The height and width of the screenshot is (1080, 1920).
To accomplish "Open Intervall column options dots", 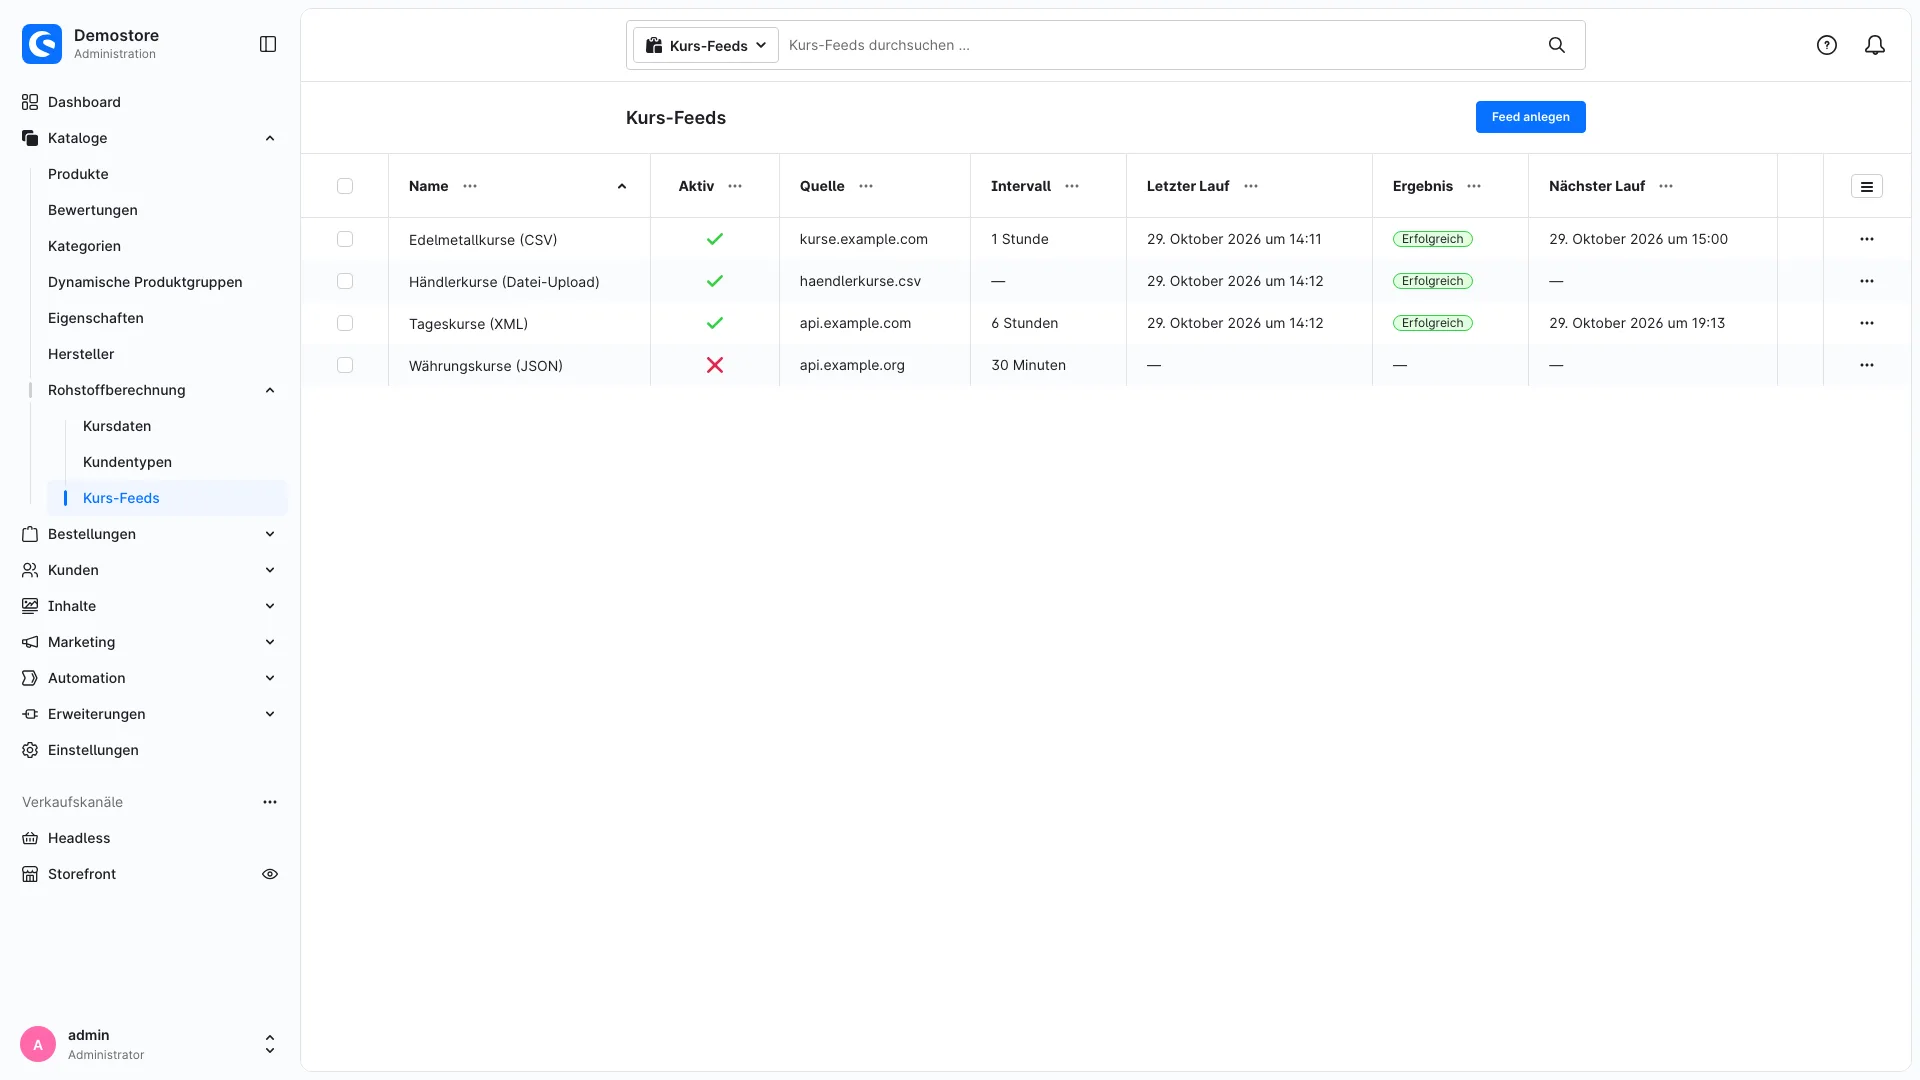I will pyautogui.click(x=1072, y=186).
